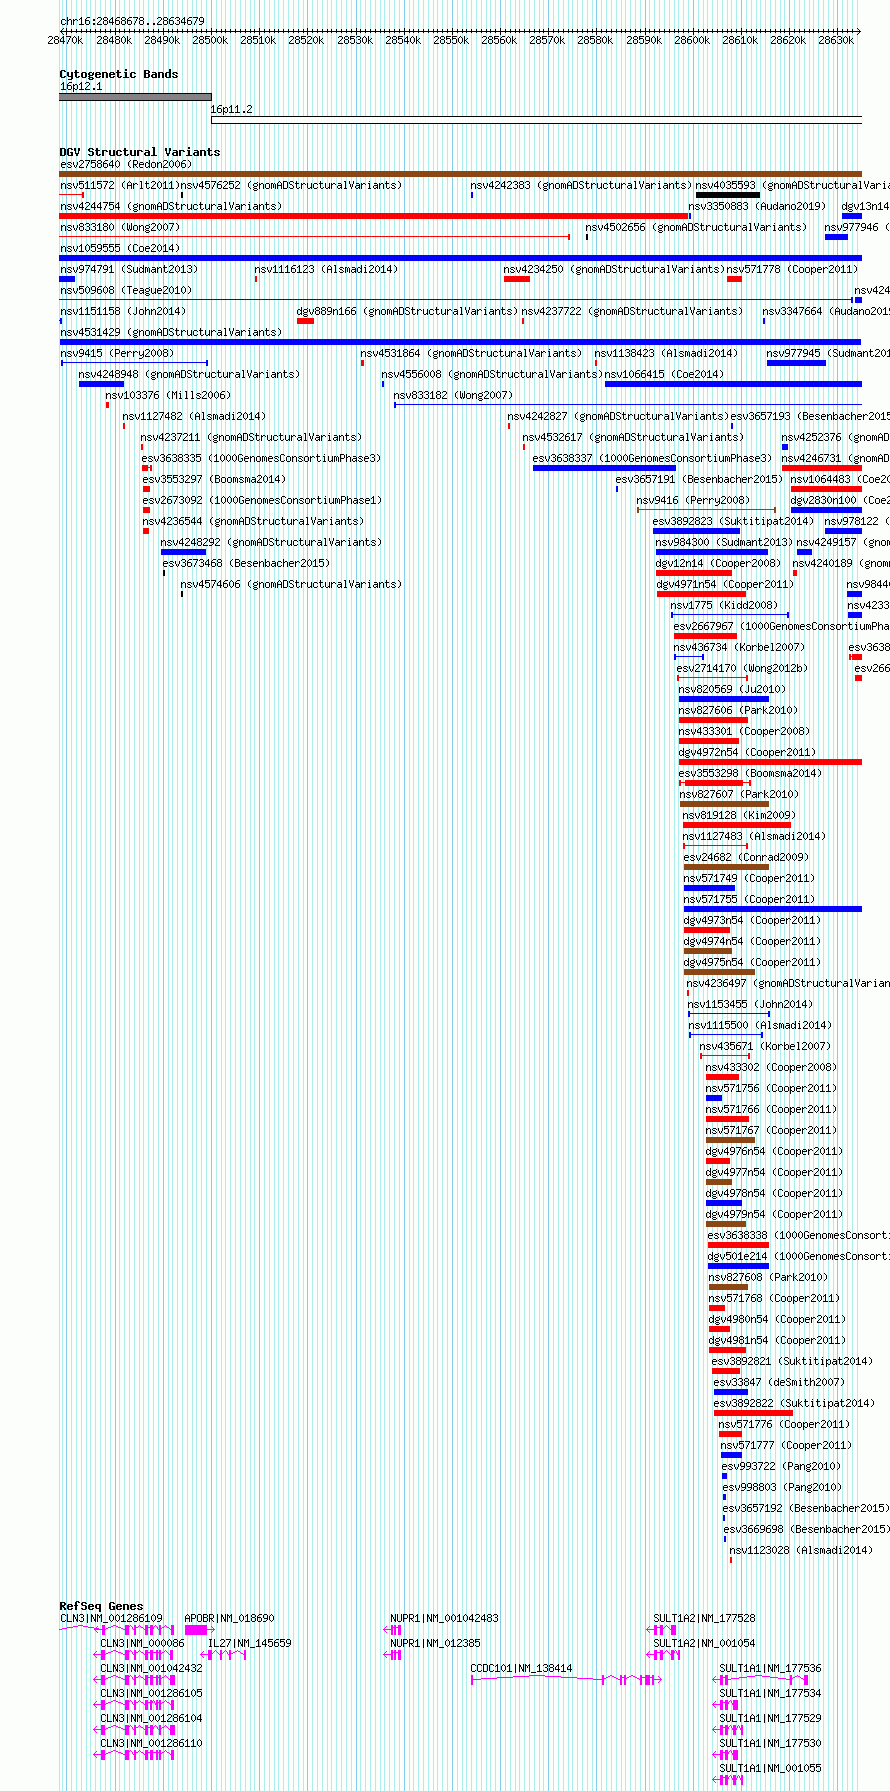Viewport: 890px width, 1791px height.
Task: Click the brown bar of esv2758640
Action: coord(460,174)
